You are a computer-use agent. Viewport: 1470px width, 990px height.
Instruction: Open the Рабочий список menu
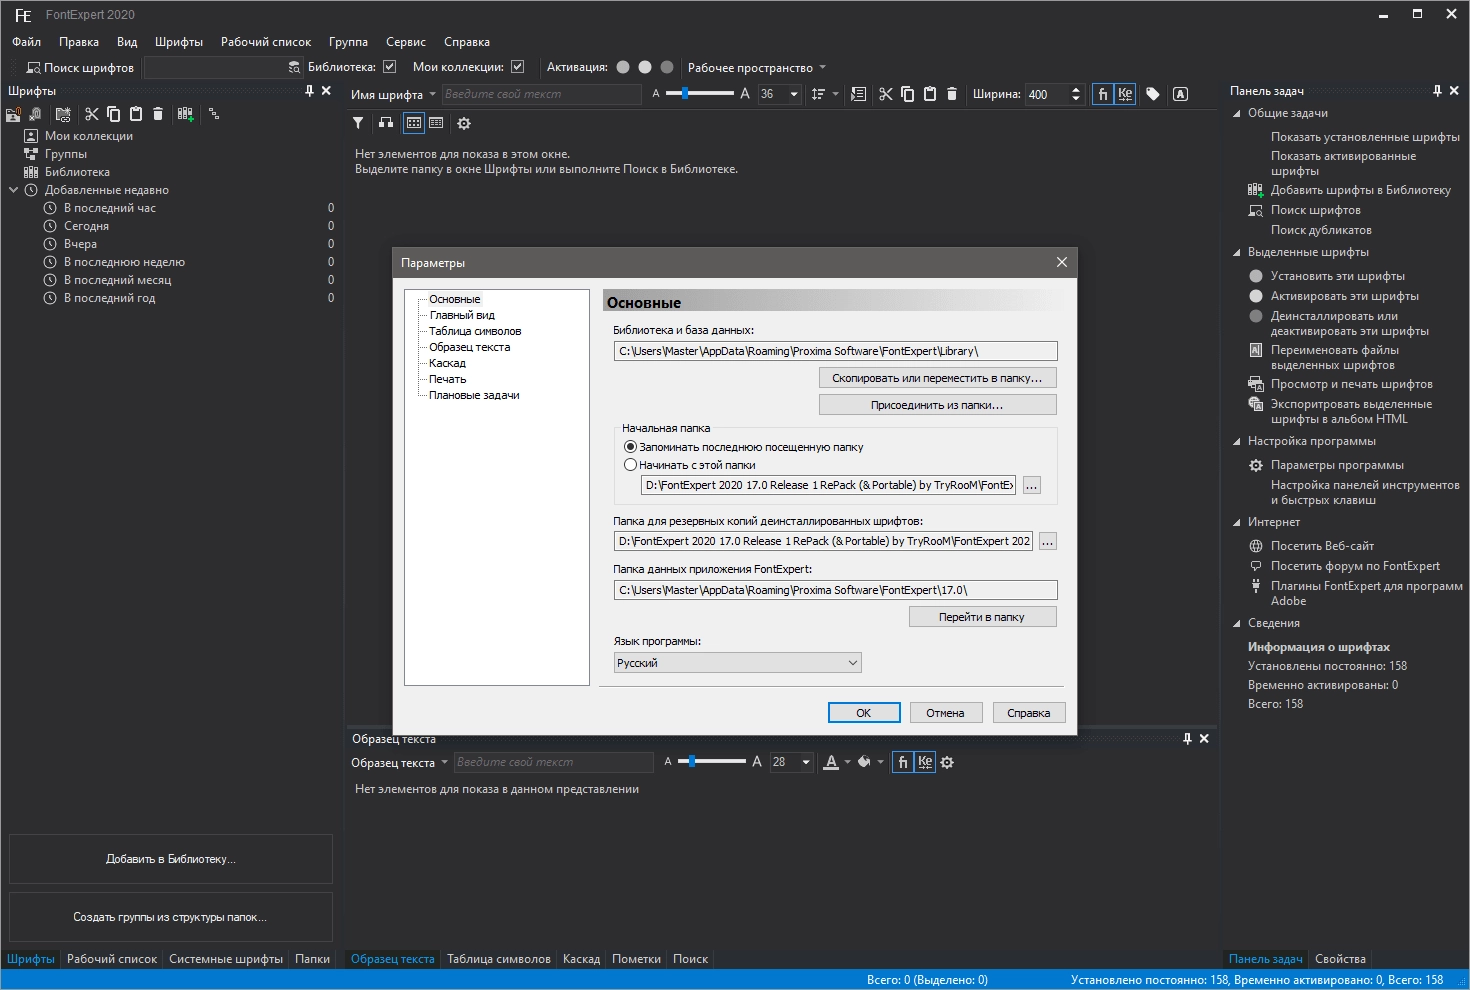[x=266, y=42]
